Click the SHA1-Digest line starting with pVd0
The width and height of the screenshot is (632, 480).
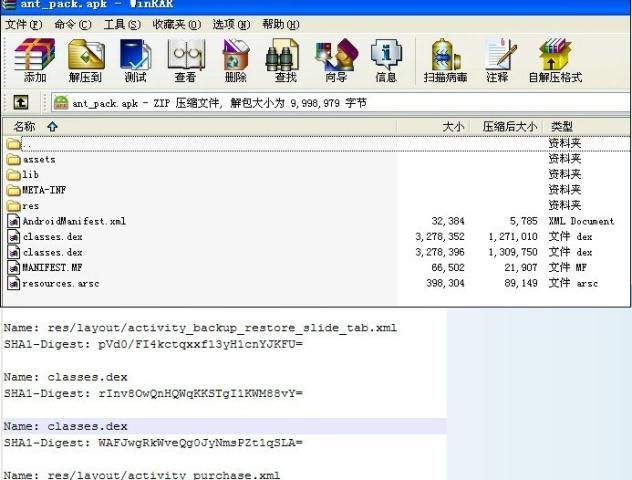(153, 345)
